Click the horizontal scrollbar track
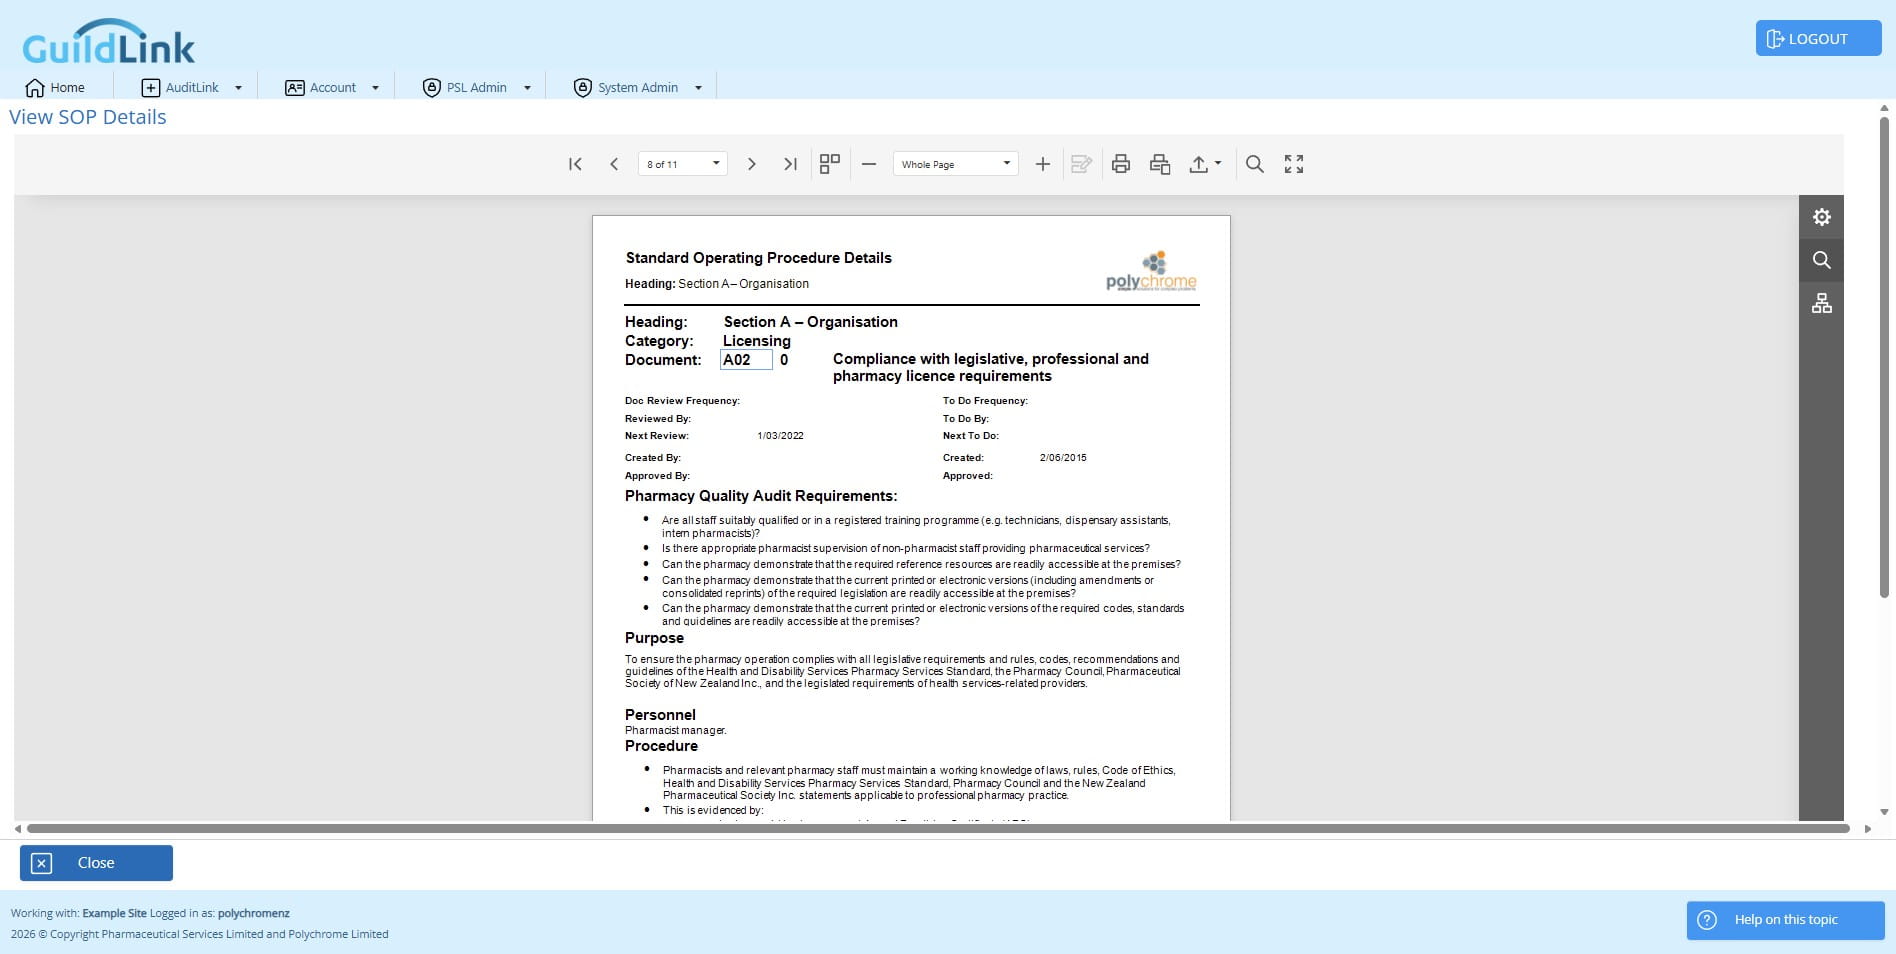Image resolution: width=1896 pixels, height=954 pixels. [x=938, y=829]
